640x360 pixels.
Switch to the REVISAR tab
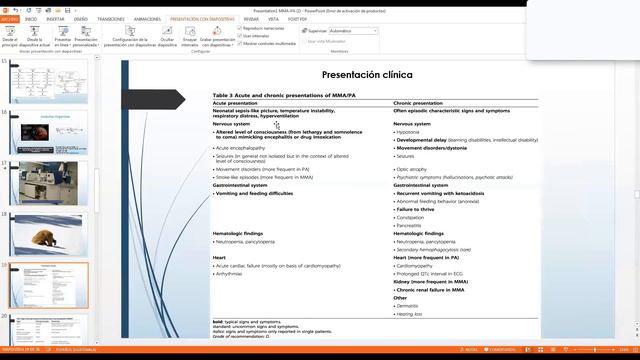pos(251,19)
